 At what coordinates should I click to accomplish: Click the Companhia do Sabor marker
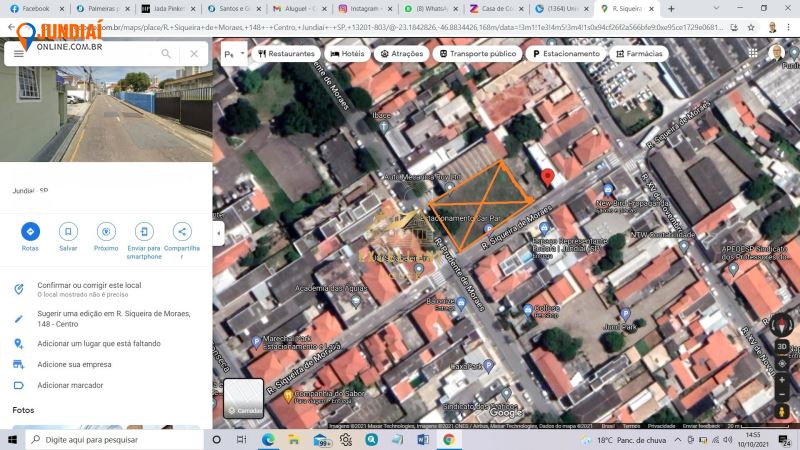point(288,395)
